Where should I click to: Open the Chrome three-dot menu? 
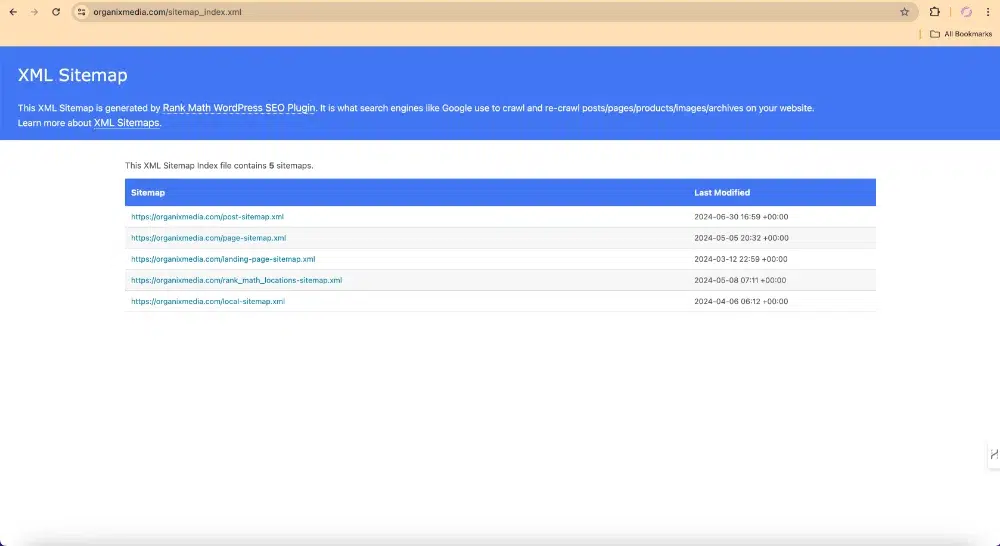coord(988,12)
